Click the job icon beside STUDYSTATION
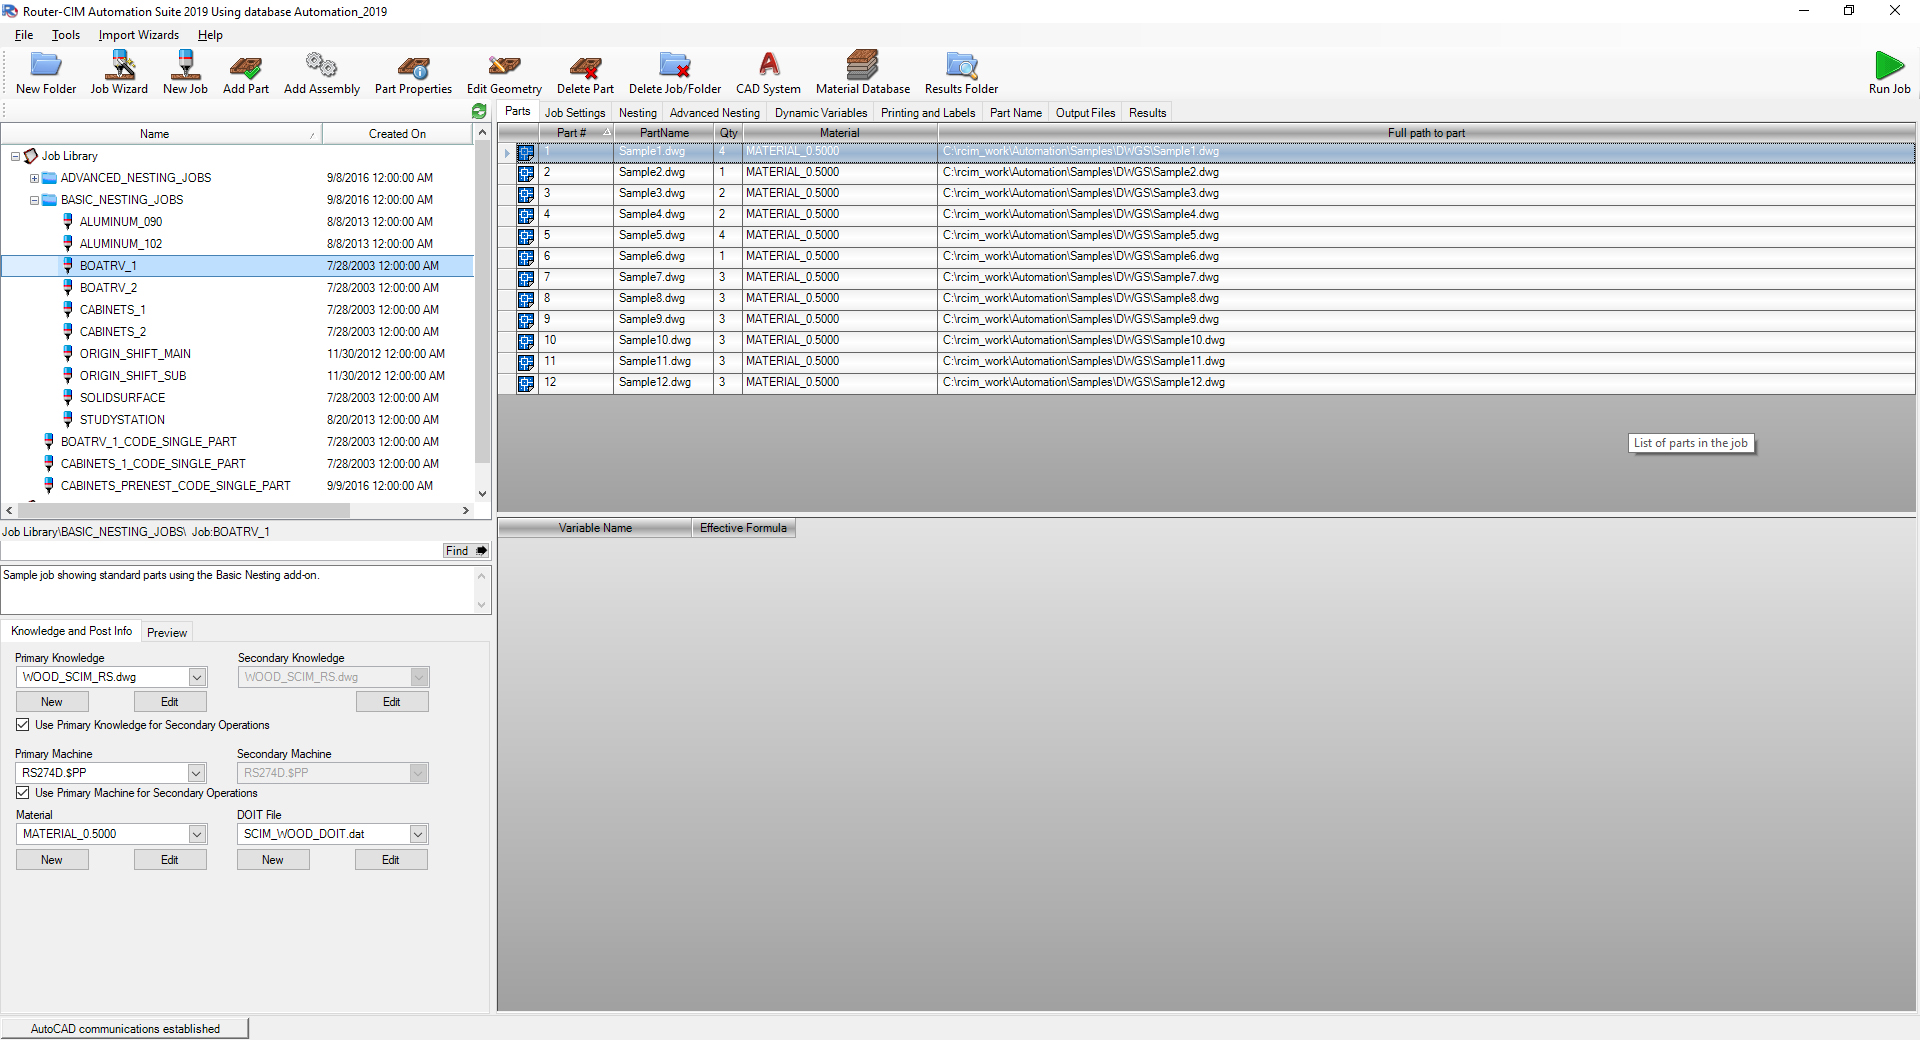Viewport: 1920px width, 1040px height. point(68,419)
